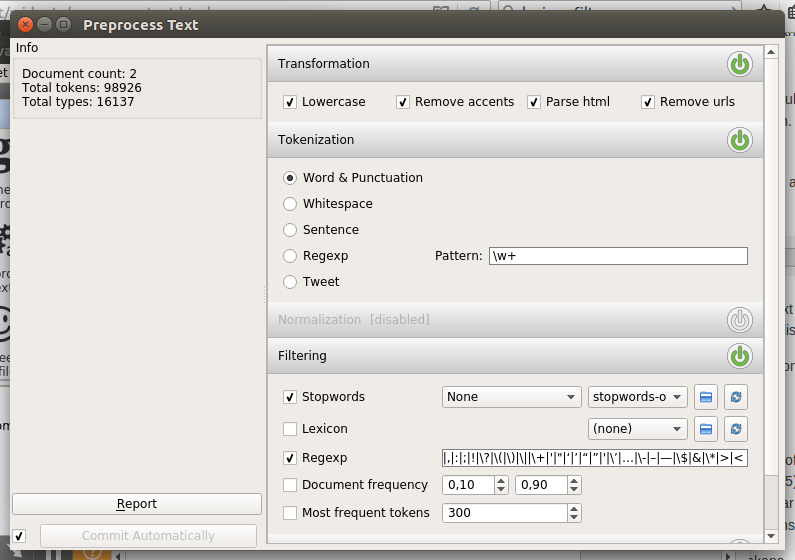Browse for a stopwords file
This screenshot has height=560, width=795.
706,397
